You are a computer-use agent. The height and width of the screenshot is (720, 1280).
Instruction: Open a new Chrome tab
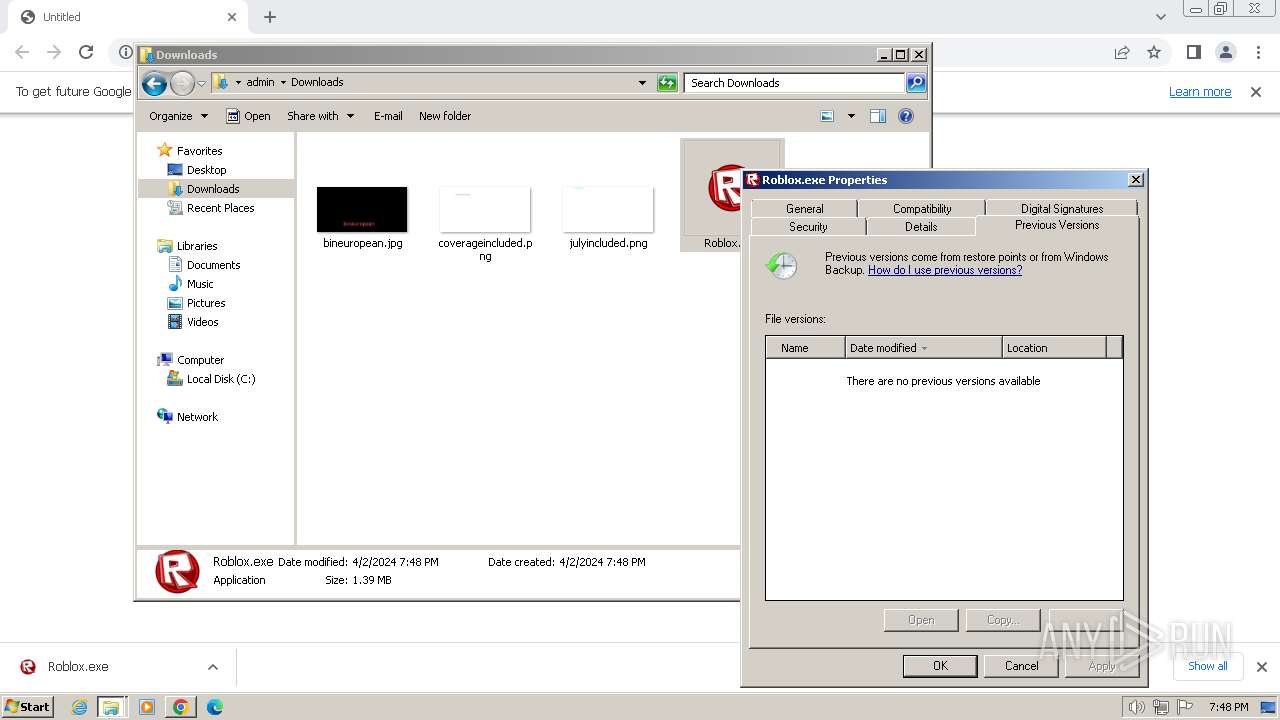click(270, 17)
